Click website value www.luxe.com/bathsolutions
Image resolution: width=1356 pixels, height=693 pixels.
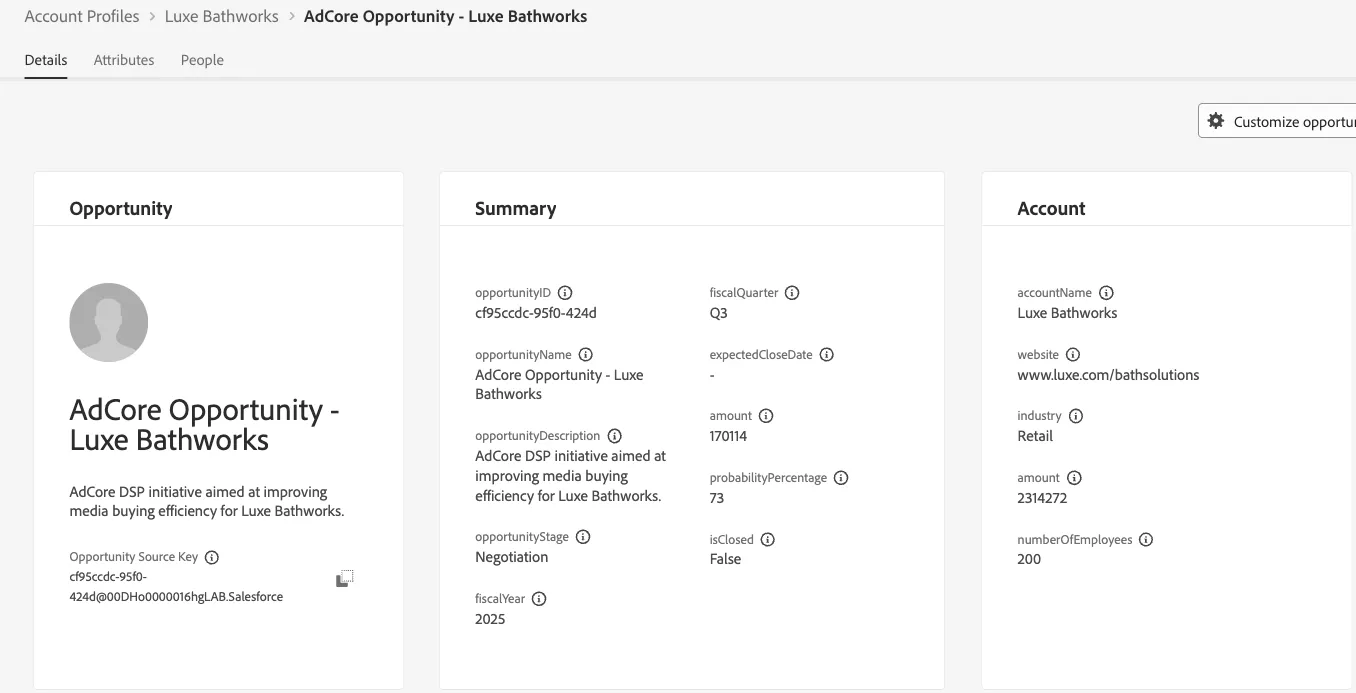(x=1108, y=375)
